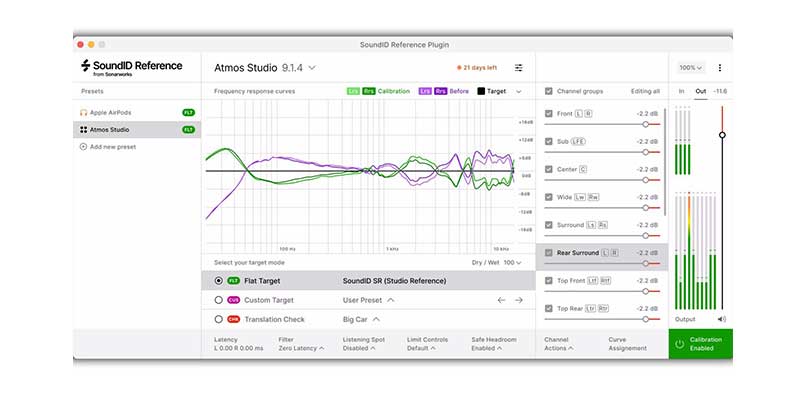Select the Apple AirPods preset
800x400 pixels.
coord(137,113)
